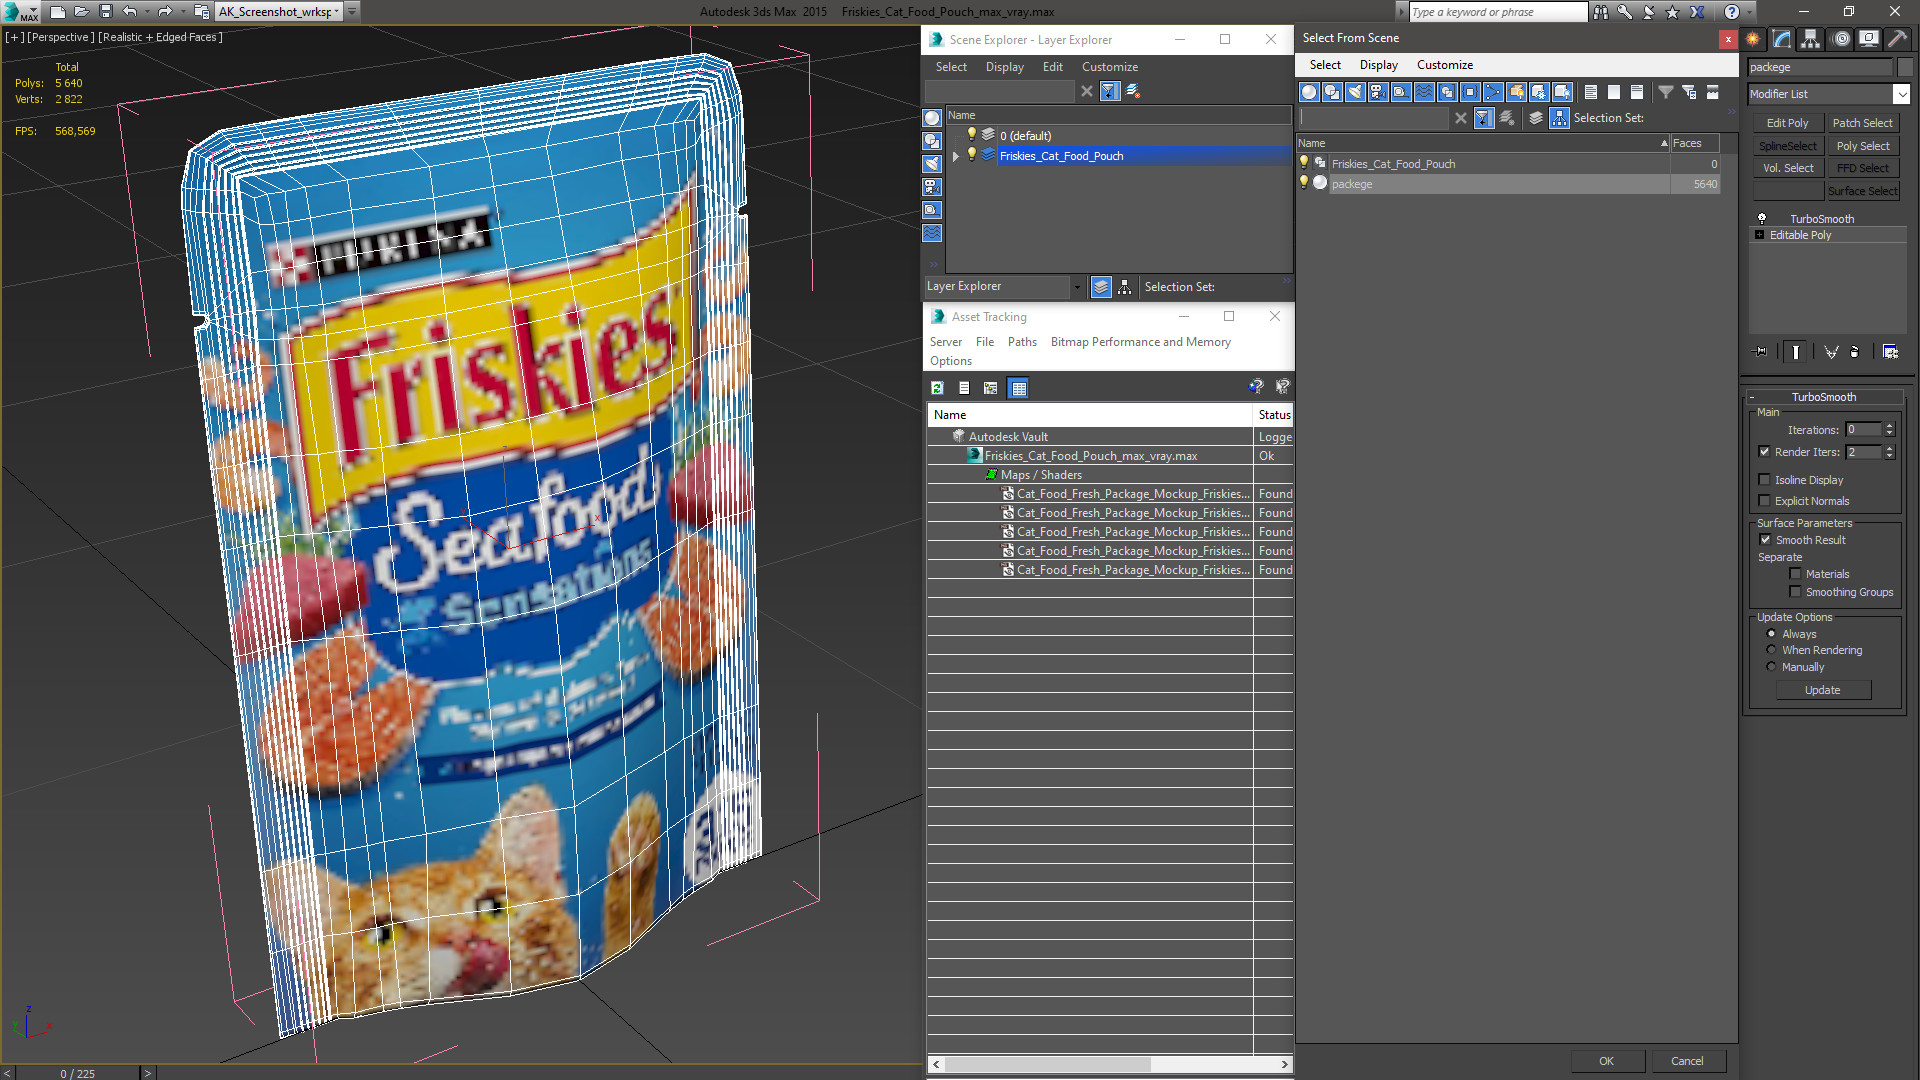Expand Editable Poly sub-objects plus icon

click(x=1760, y=235)
